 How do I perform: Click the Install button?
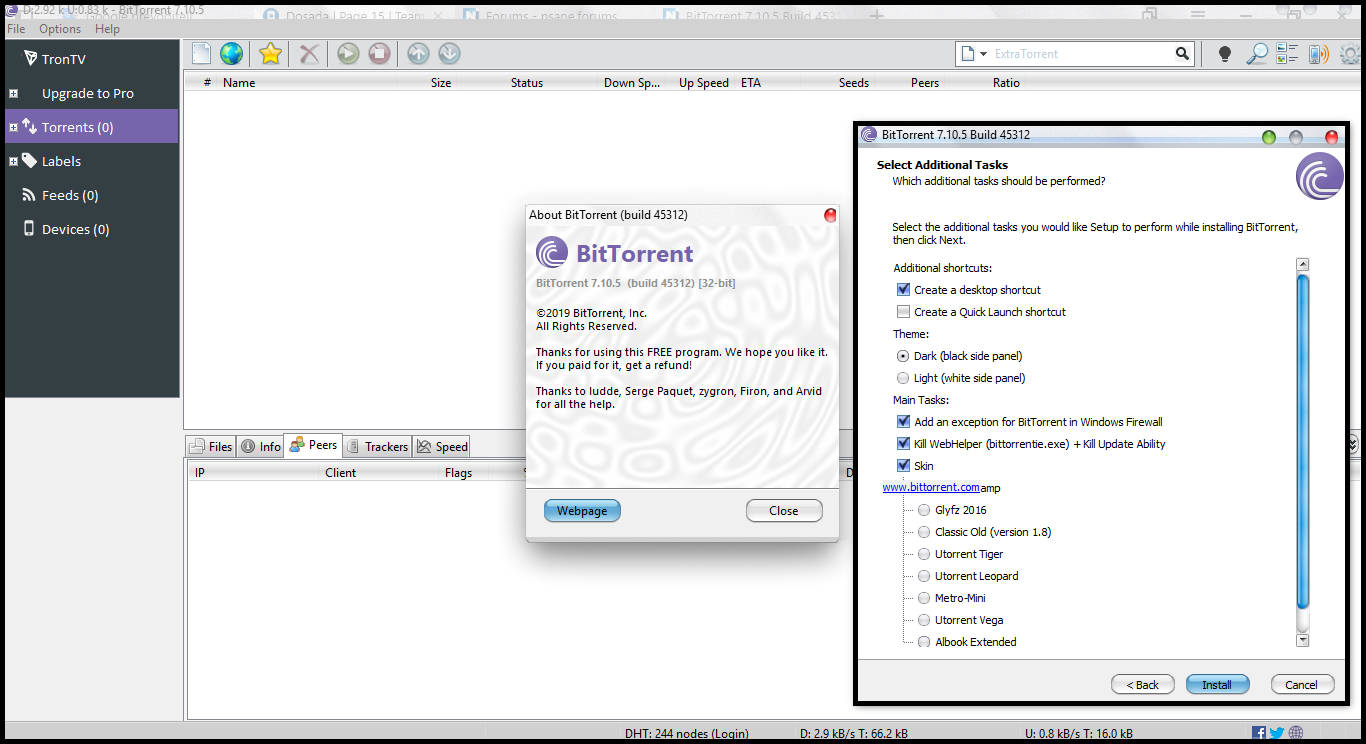[x=1217, y=684]
